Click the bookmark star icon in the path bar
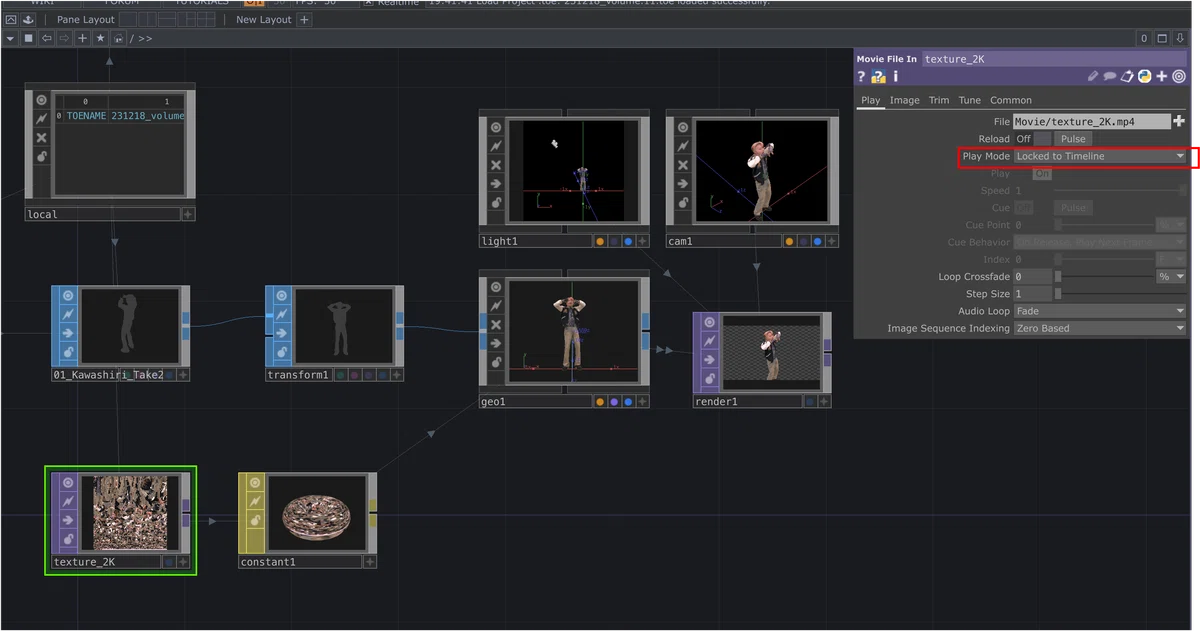 (x=100, y=38)
